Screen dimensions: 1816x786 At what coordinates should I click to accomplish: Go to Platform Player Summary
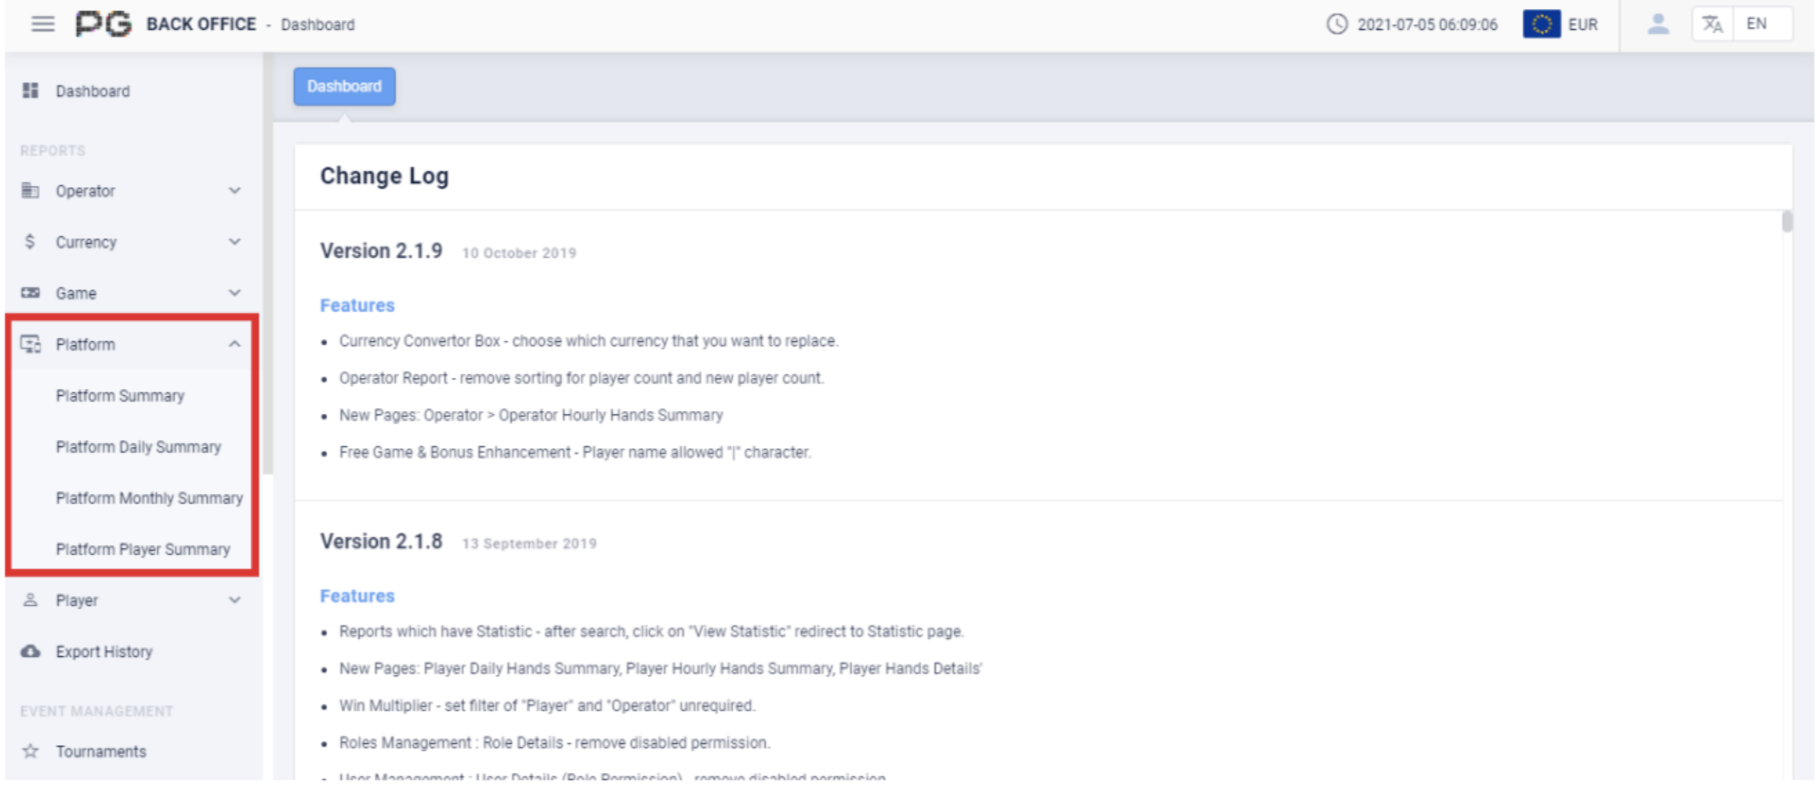click(x=143, y=549)
